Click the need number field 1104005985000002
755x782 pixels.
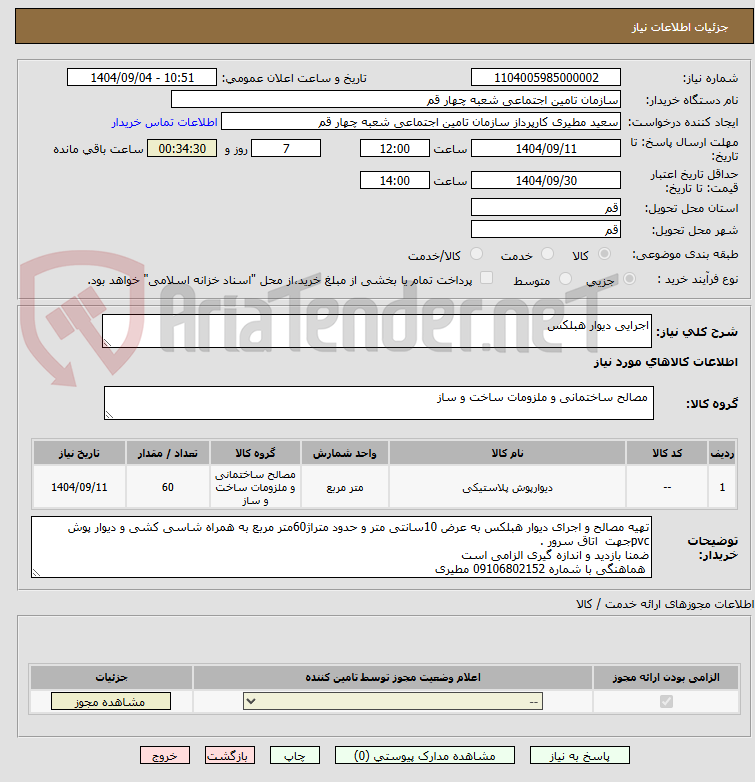click(x=546, y=78)
